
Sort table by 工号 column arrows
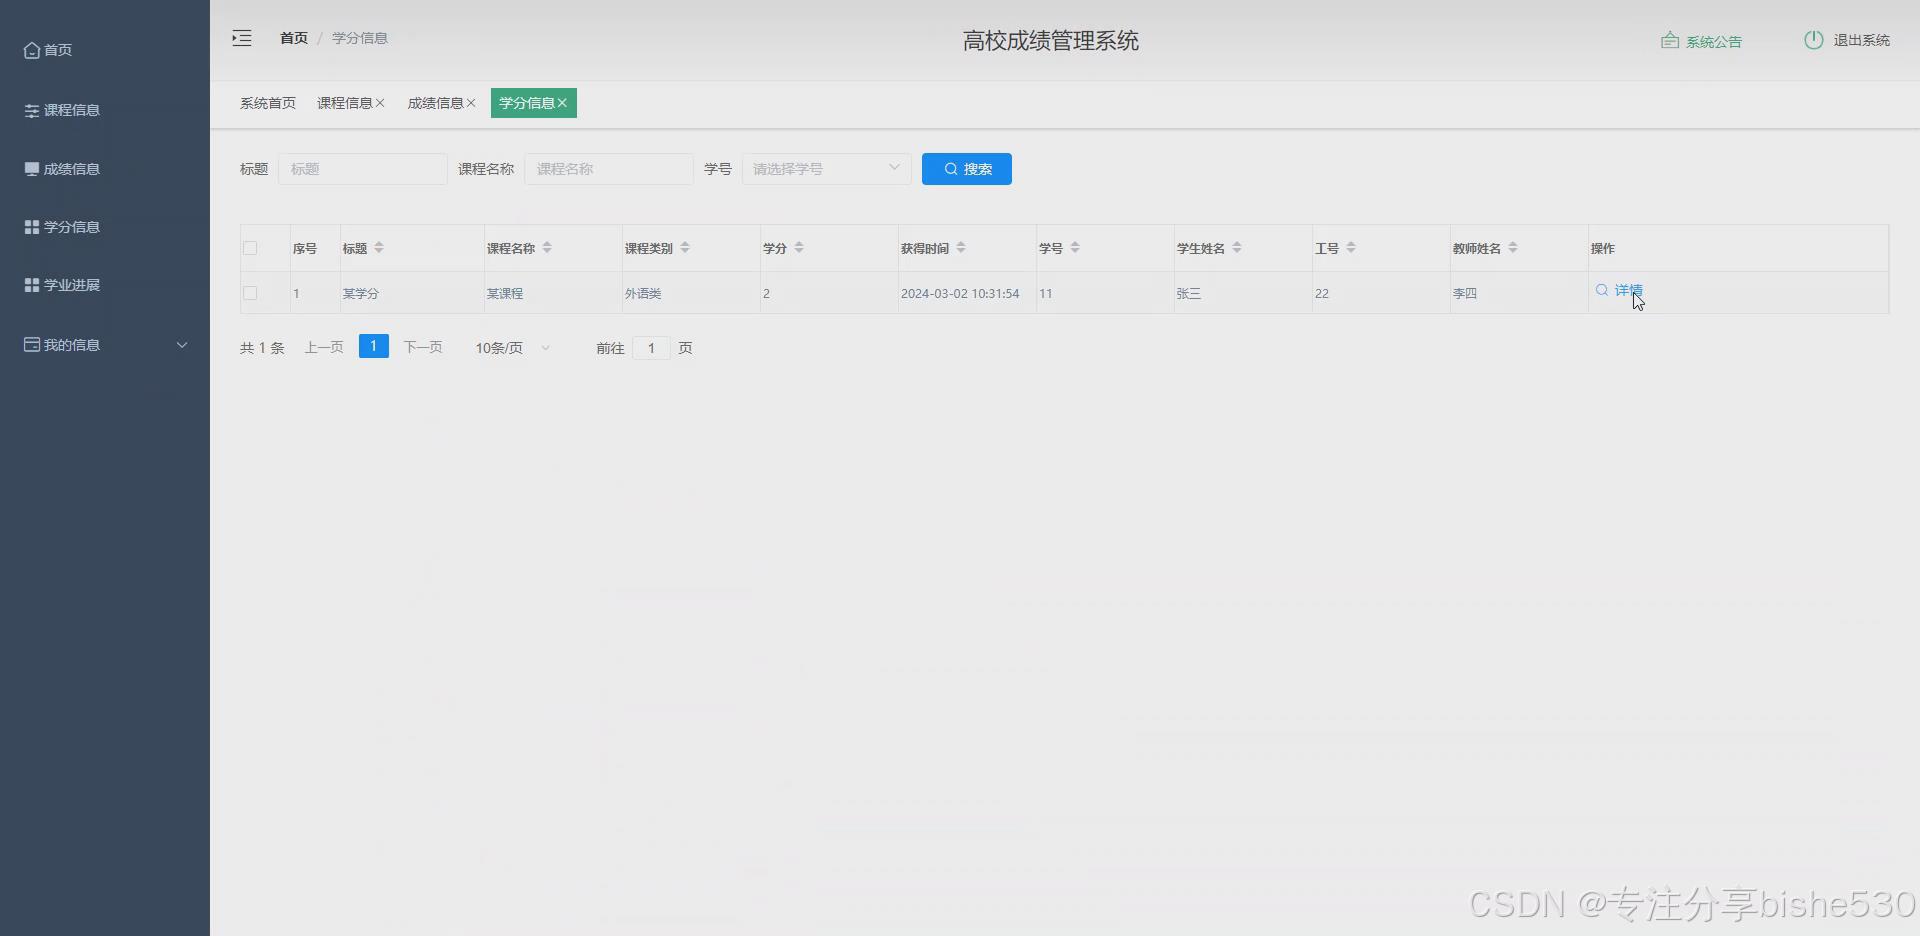pyautogui.click(x=1351, y=248)
